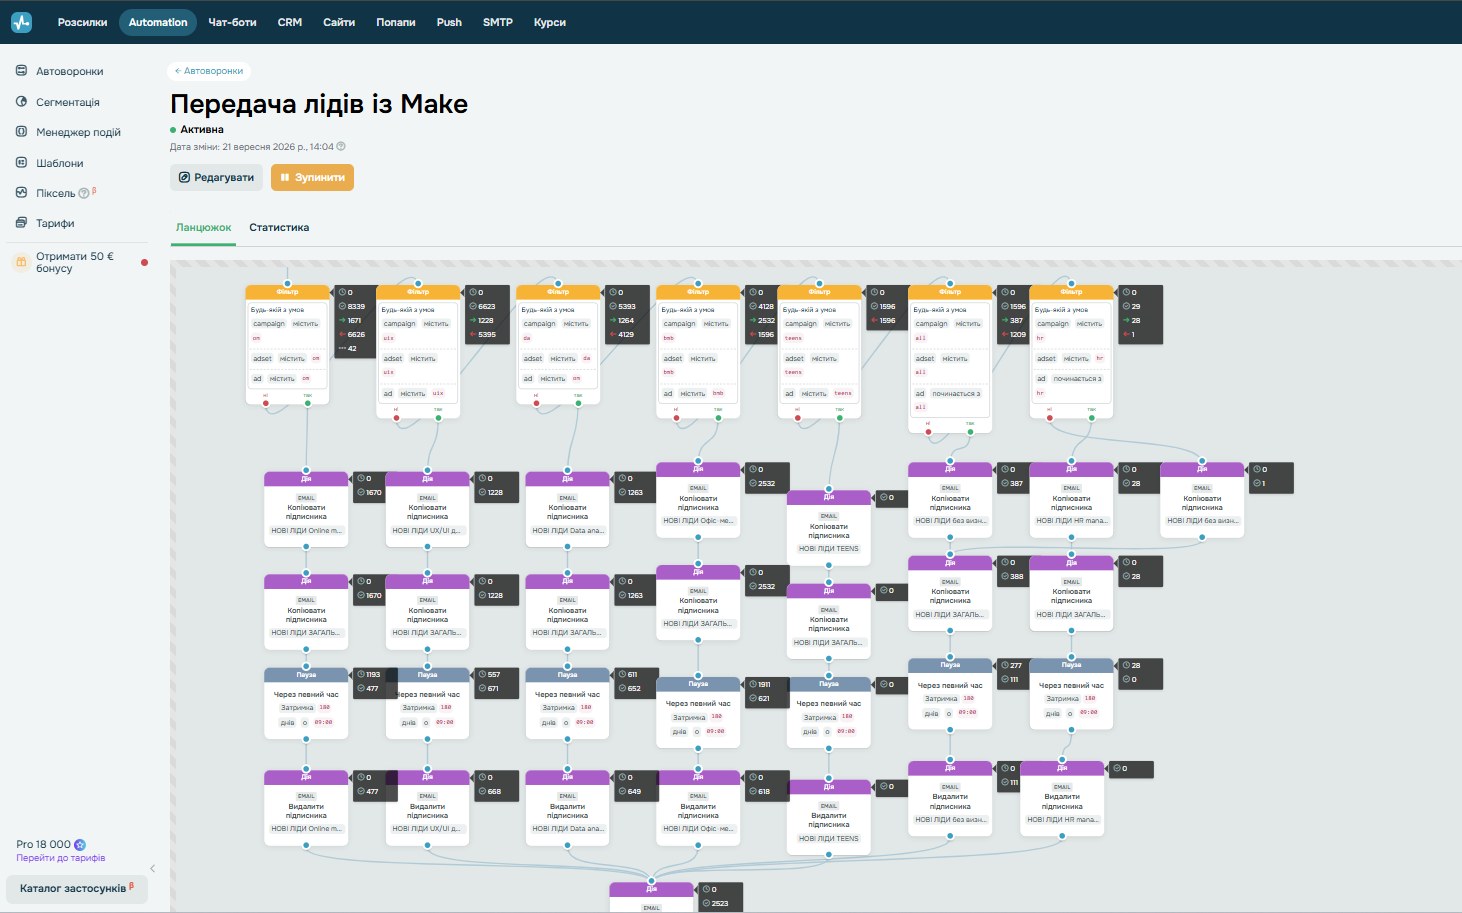The height and width of the screenshot is (913, 1462).
Task: Switch to the Статистика tab
Action: point(279,228)
